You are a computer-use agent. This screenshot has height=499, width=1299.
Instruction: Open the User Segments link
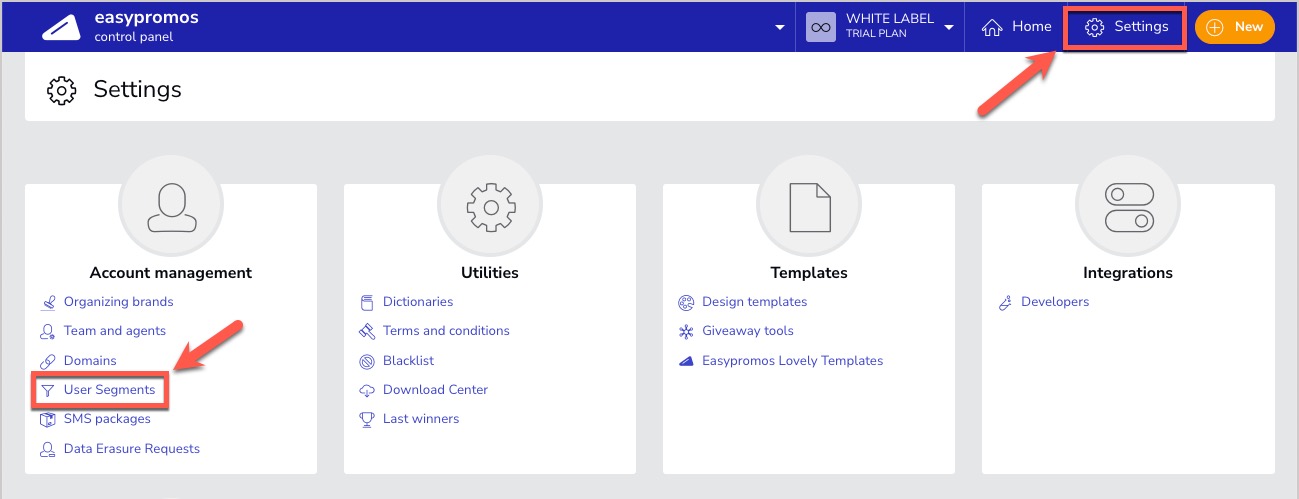click(110, 390)
